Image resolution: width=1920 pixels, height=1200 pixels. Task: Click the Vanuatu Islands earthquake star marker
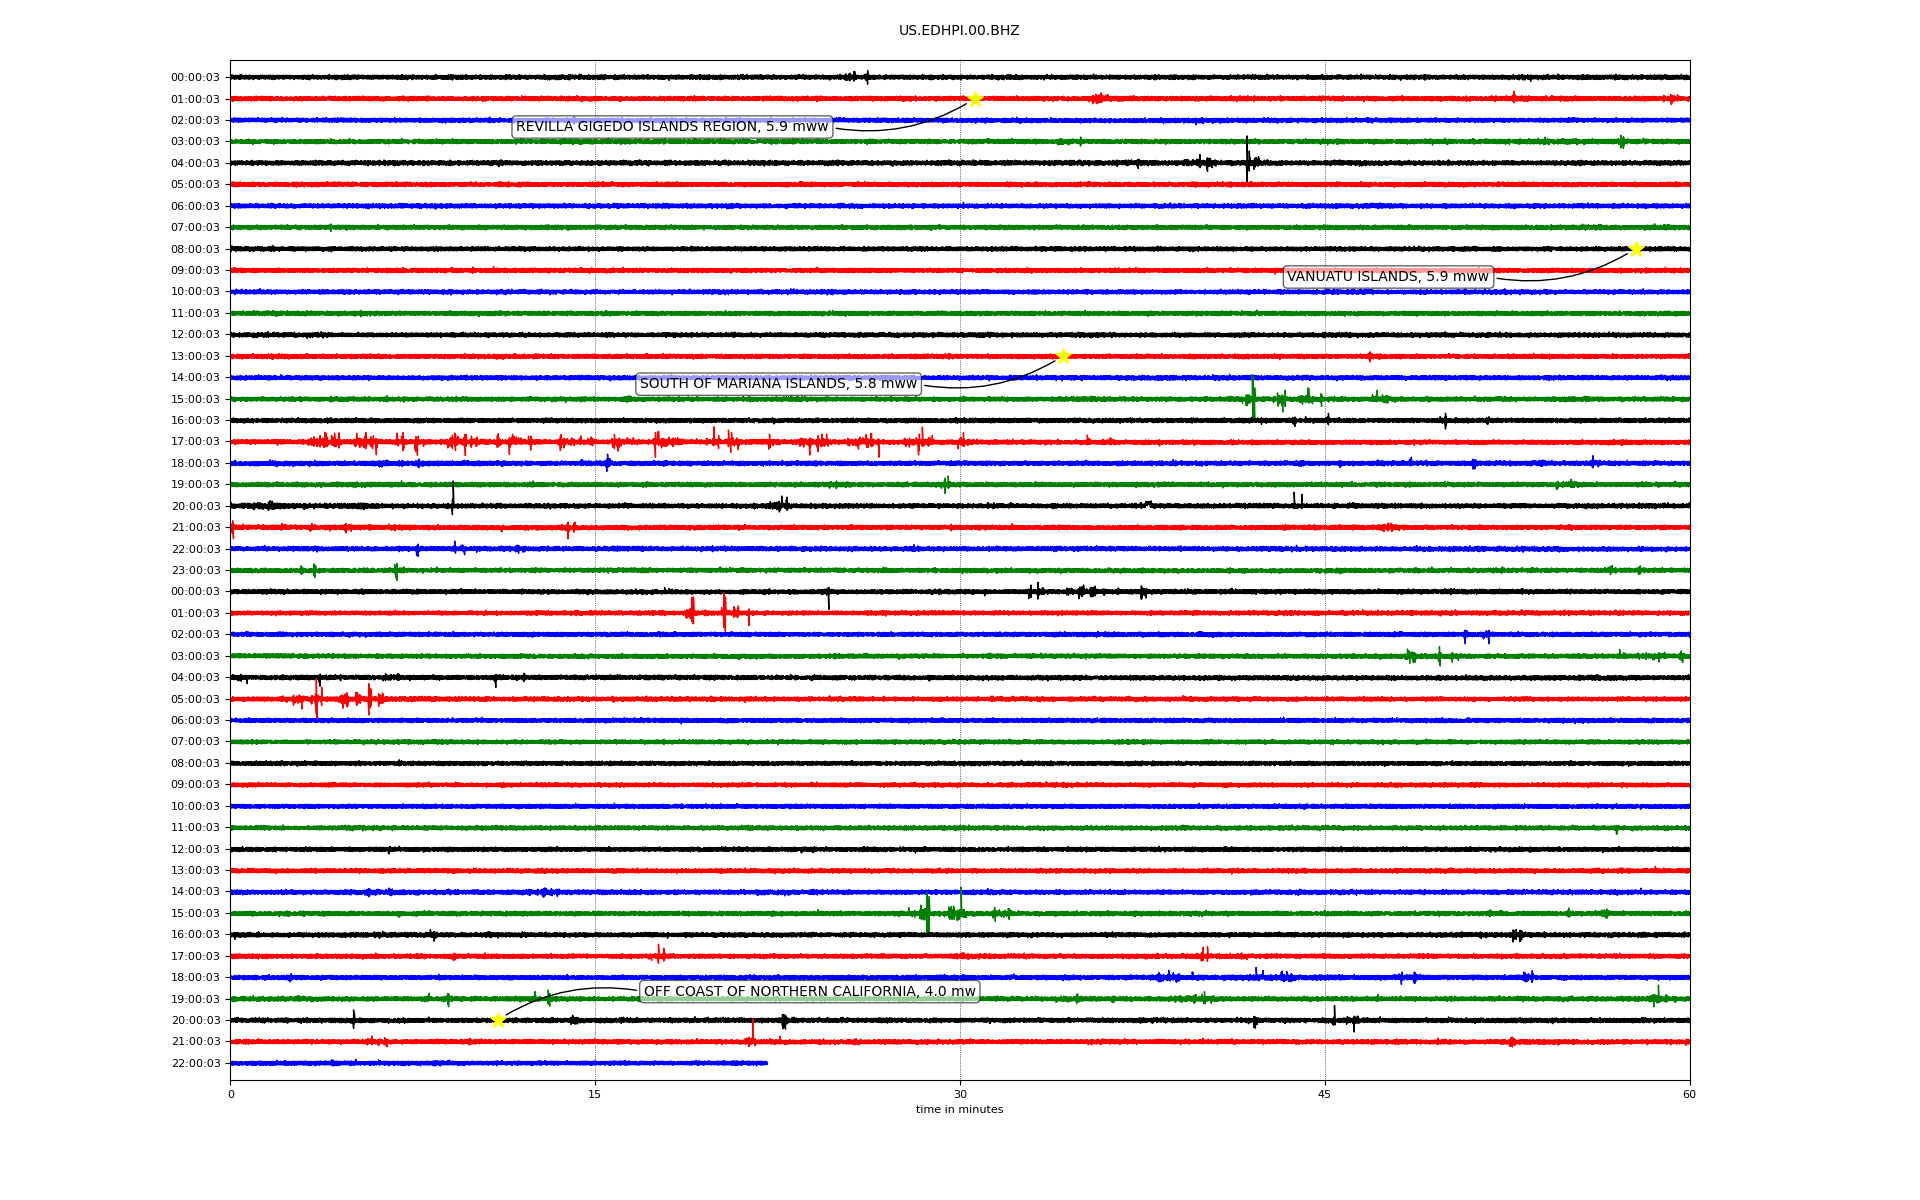pos(1636,249)
